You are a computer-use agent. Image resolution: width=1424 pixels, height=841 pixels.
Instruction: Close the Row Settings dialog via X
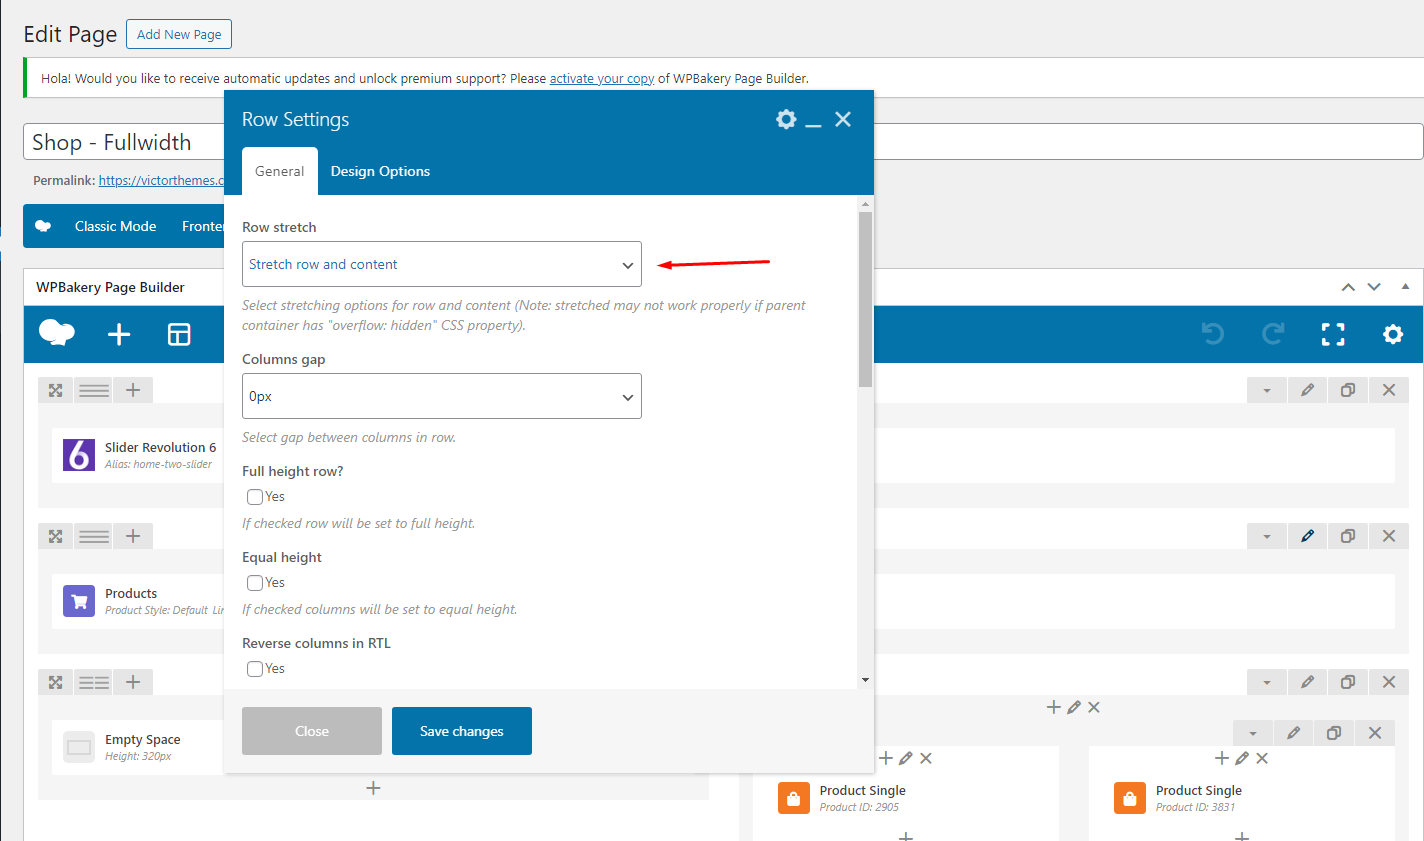843,120
